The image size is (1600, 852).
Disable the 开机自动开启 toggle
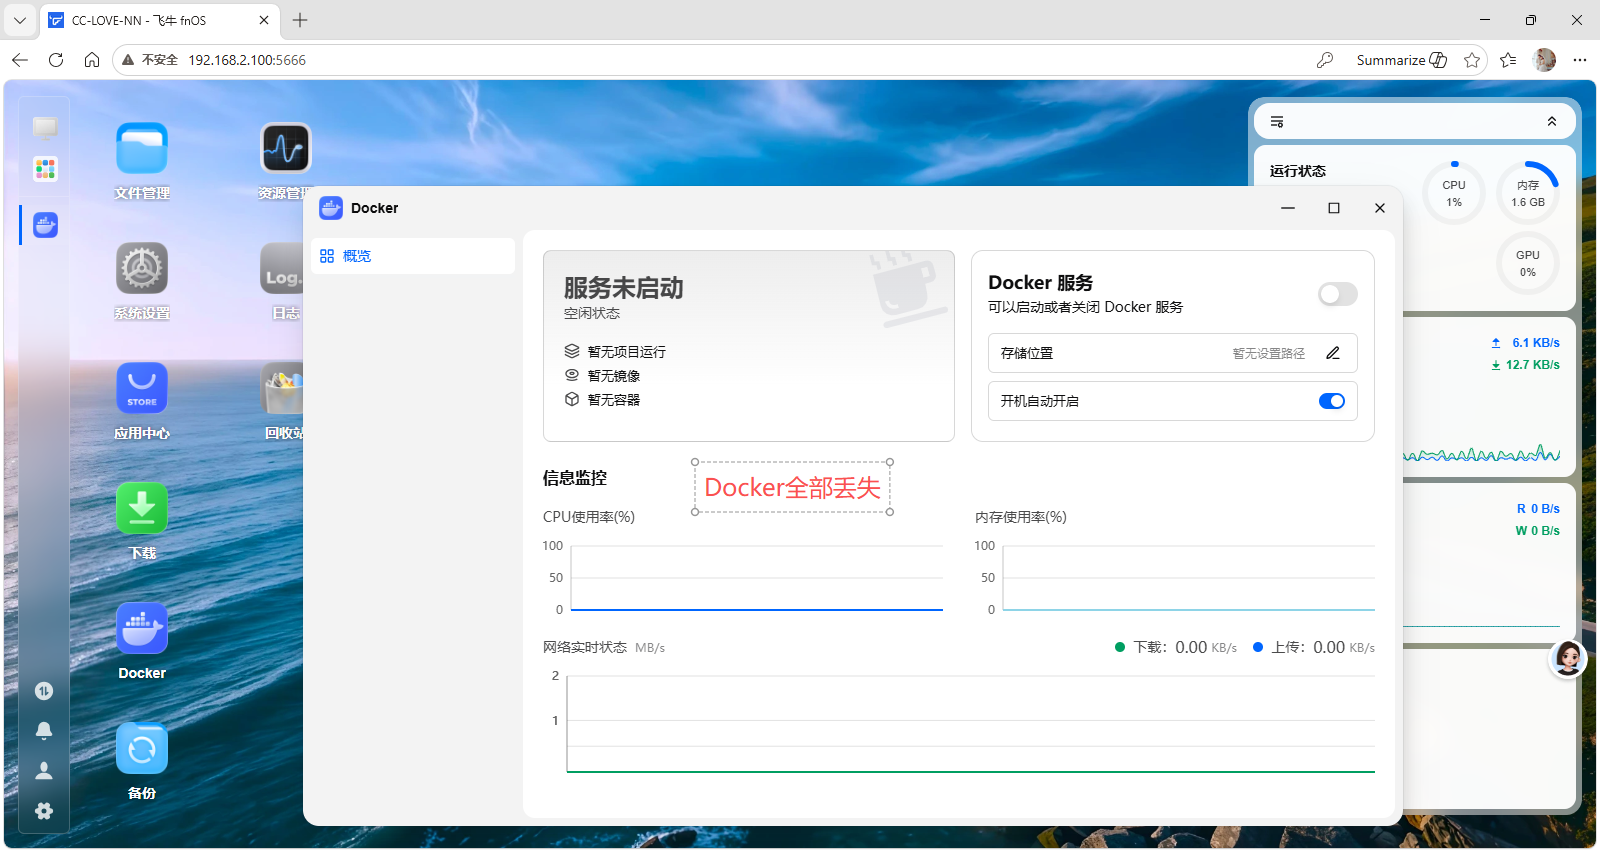(x=1332, y=401)
